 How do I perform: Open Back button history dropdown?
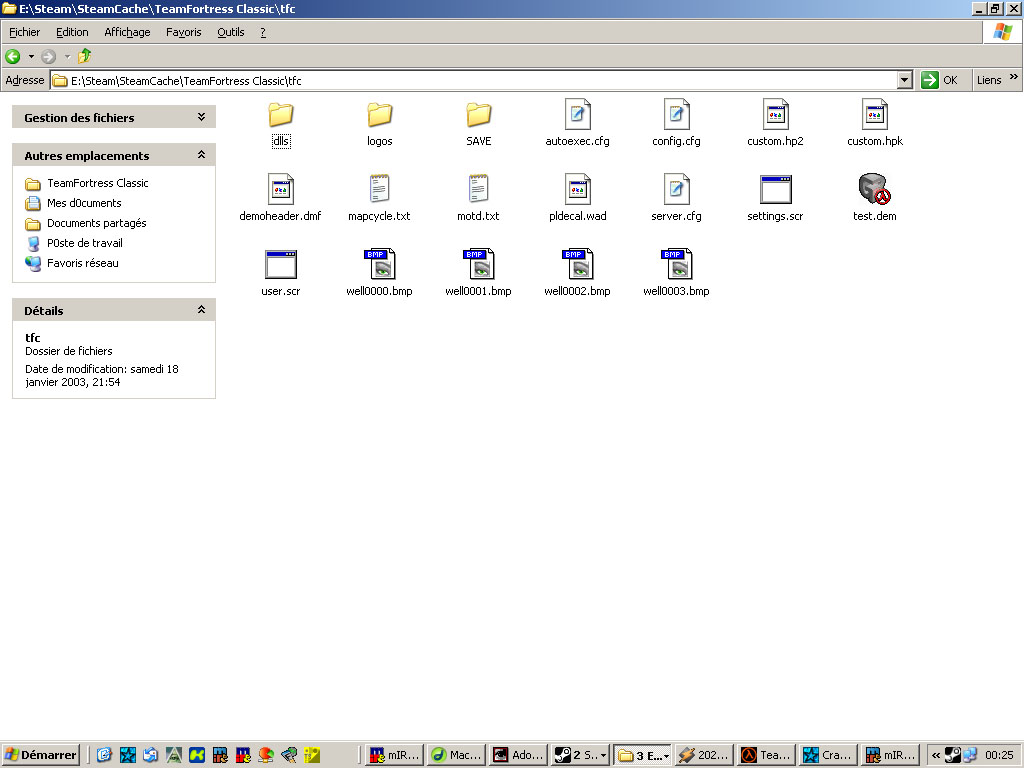coord(31,56)
